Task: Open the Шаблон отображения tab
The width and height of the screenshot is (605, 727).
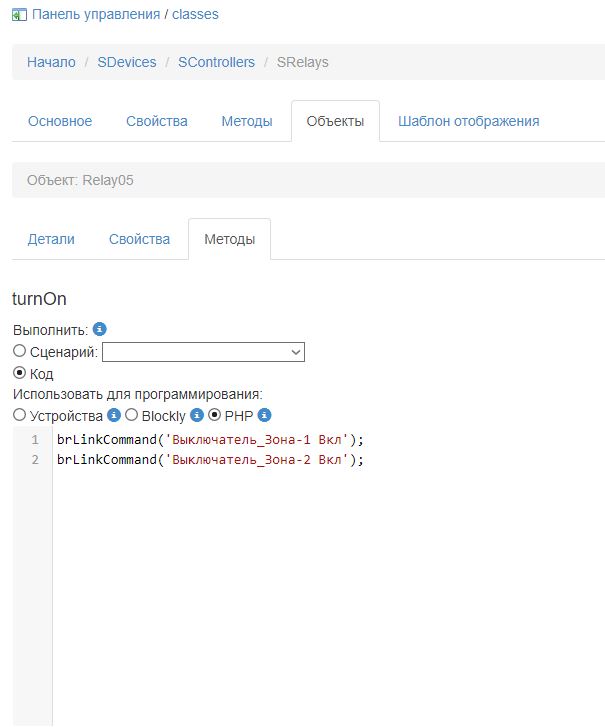Action: pos(469,121)
